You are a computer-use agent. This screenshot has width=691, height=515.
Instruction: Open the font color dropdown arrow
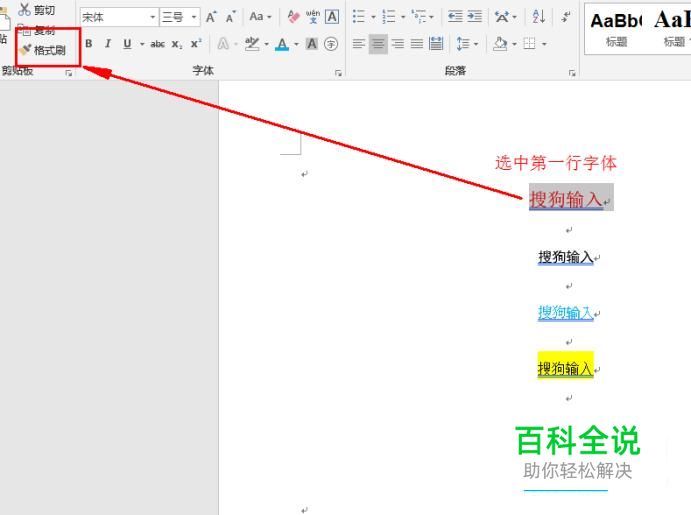[x=296, y=44]
